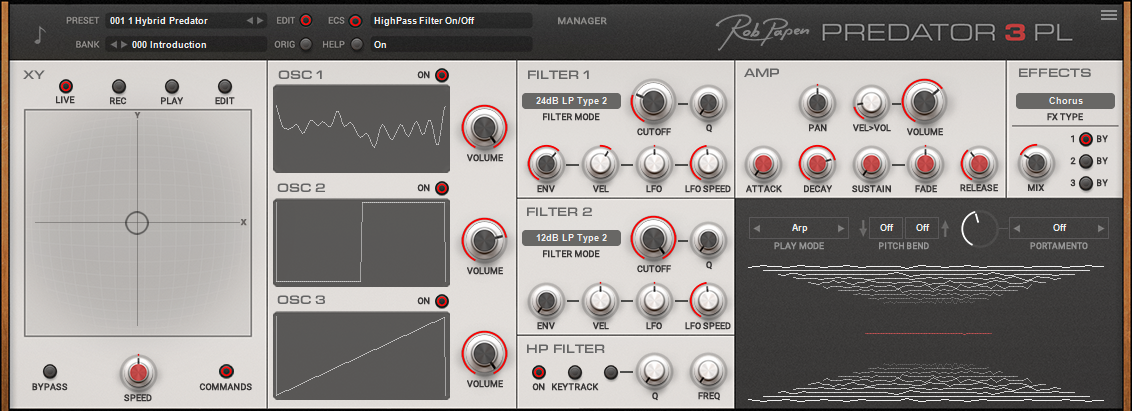Open Arp play mode selector

click(799, 228)
